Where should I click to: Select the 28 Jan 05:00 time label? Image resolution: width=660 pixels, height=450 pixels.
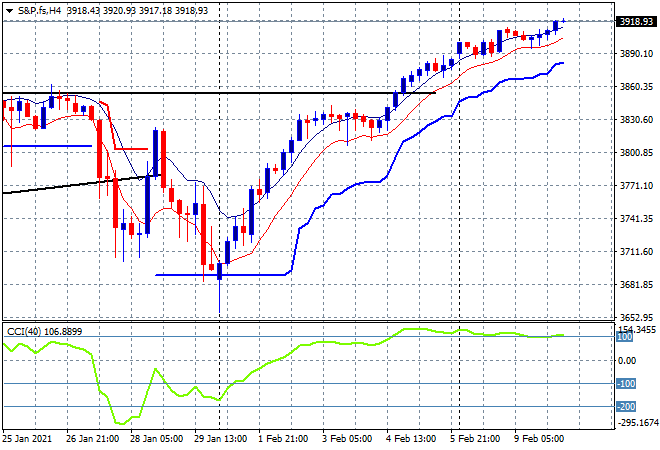pos(156,439)
